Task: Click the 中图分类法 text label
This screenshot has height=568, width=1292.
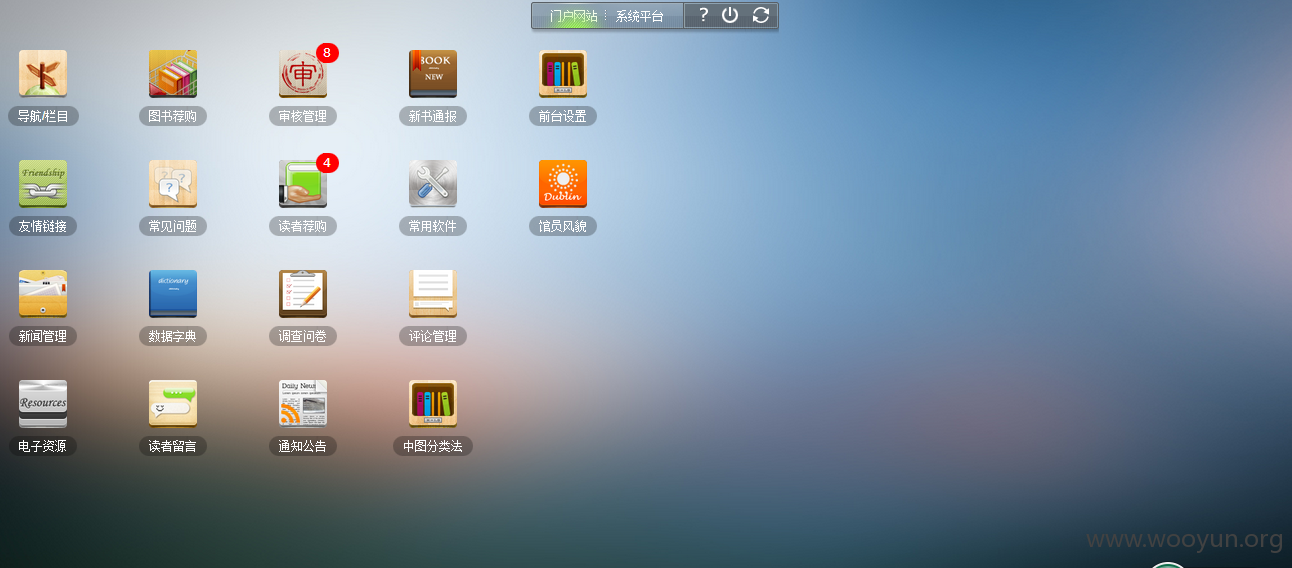Action: (x=433, y=446)
